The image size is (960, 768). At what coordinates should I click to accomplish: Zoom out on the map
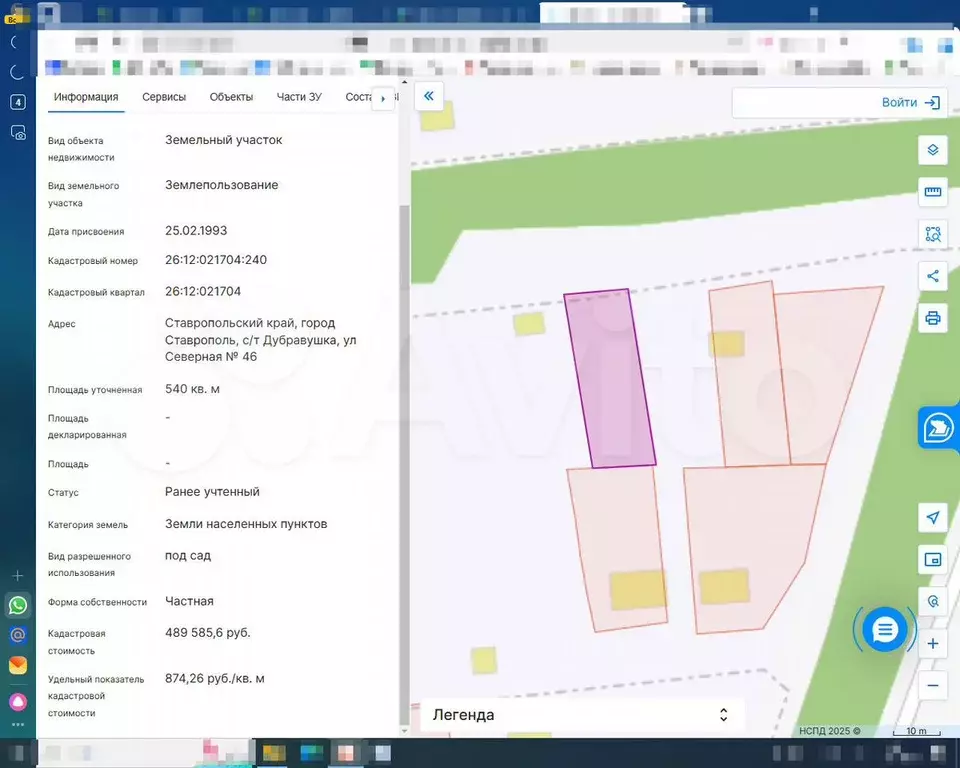pos(932,685)
